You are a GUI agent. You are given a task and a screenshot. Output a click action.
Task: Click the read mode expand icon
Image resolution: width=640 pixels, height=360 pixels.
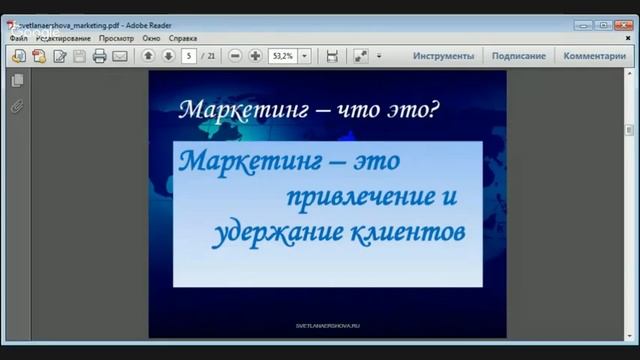click(360, 56)
